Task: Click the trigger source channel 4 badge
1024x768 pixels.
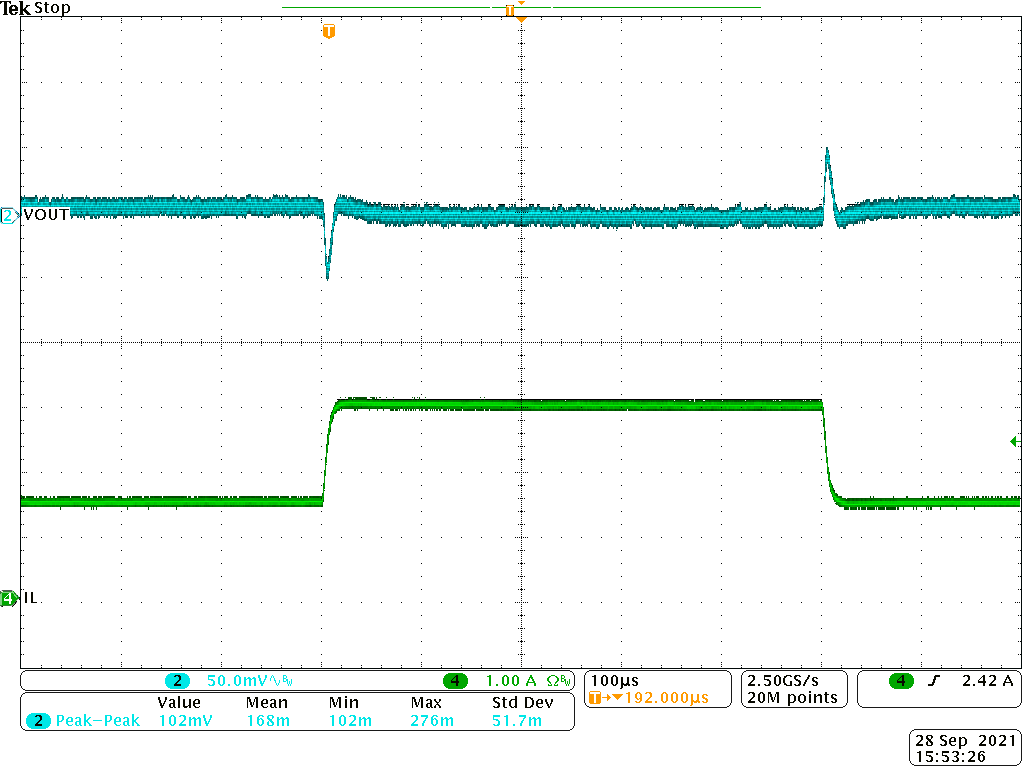Action: coord(901,681)
